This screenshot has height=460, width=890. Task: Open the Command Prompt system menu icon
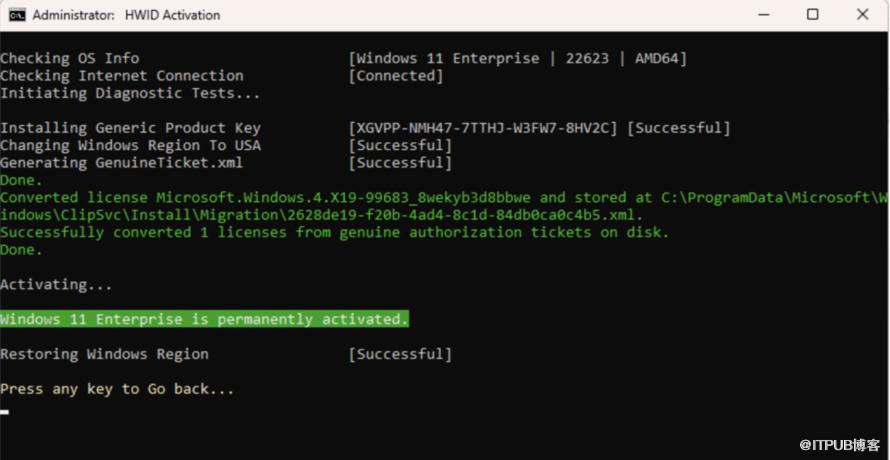(17, 15)
